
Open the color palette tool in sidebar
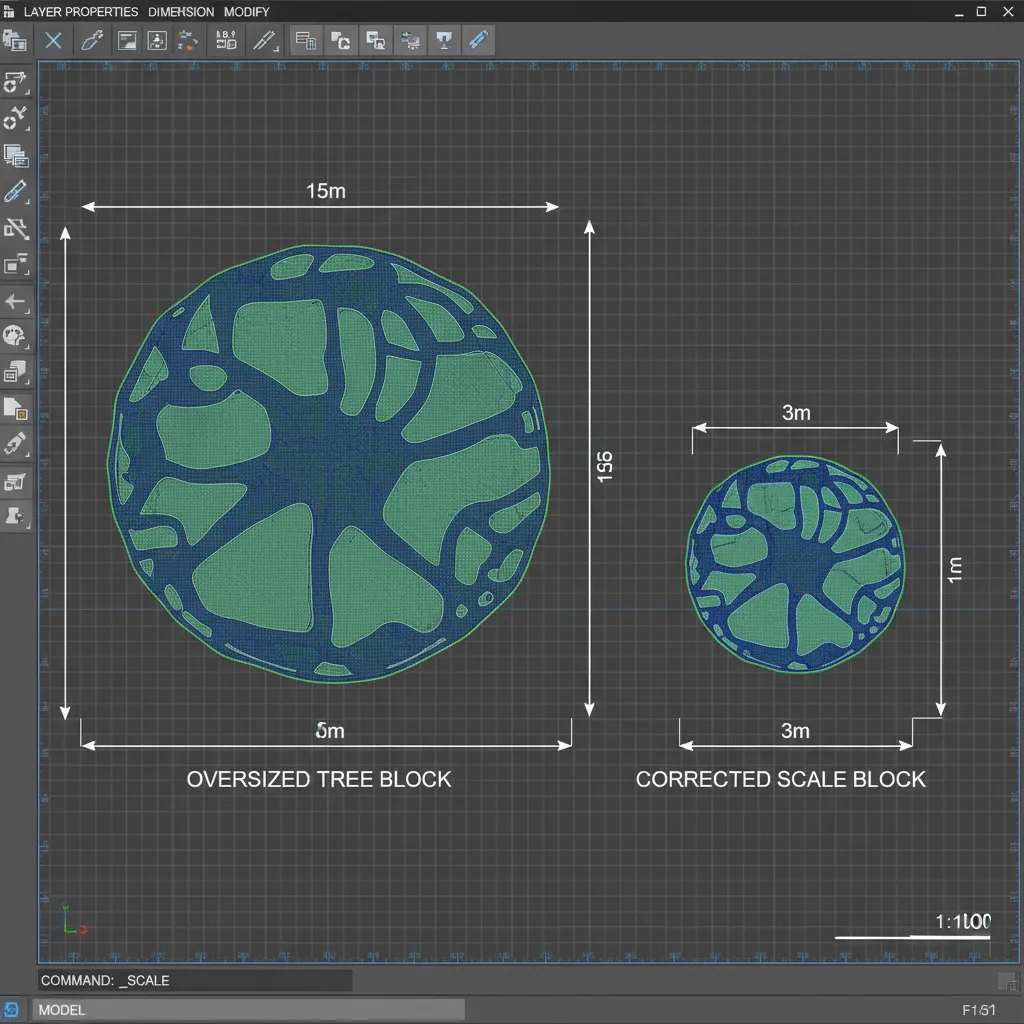click(16, 337)
